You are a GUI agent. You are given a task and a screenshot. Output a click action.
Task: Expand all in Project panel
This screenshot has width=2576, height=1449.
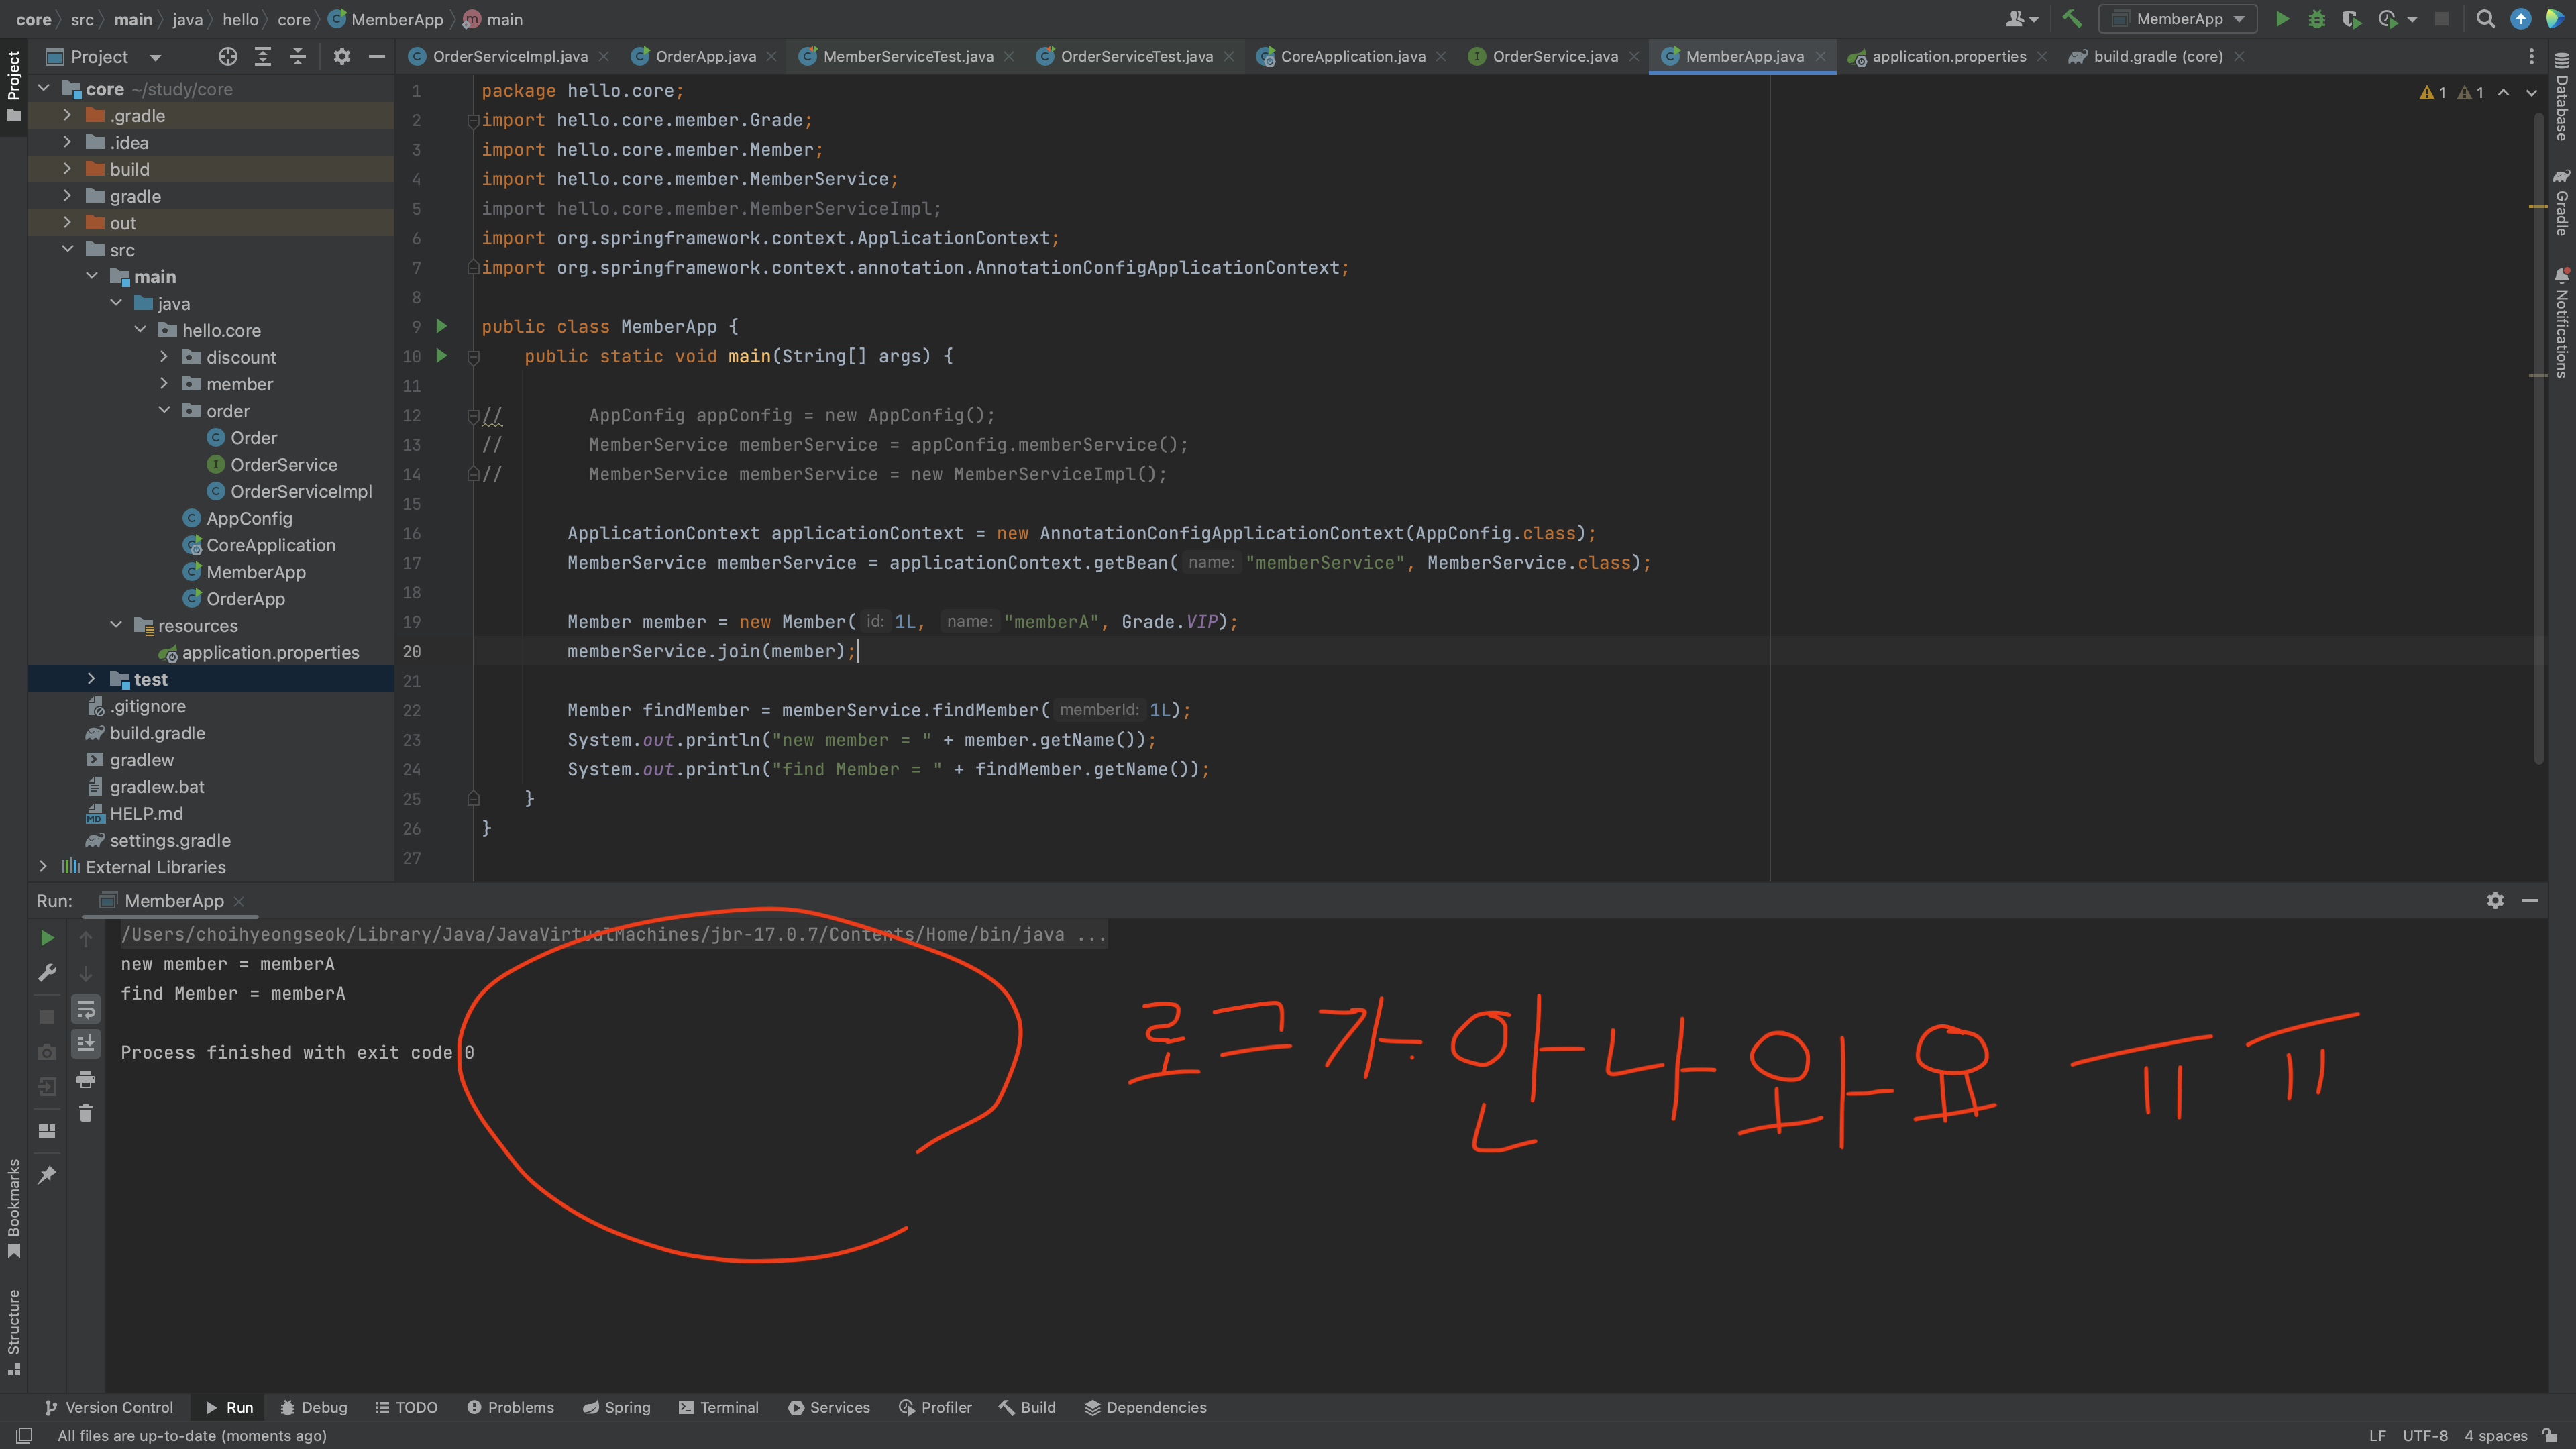[x=263, y=57]
